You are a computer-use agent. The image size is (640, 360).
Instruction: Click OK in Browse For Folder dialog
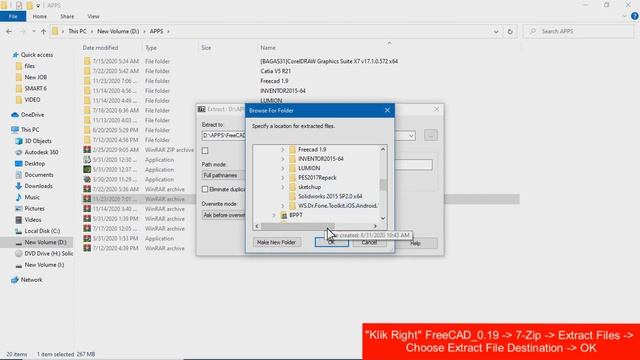[331, 242]
